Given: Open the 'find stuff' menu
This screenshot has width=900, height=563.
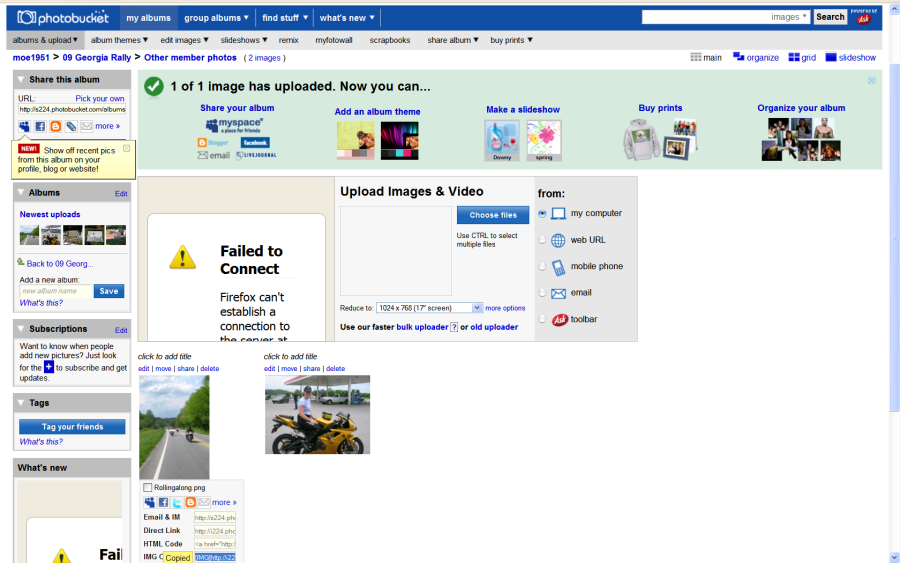Looking at the screenshot, I should click(285, 18).
